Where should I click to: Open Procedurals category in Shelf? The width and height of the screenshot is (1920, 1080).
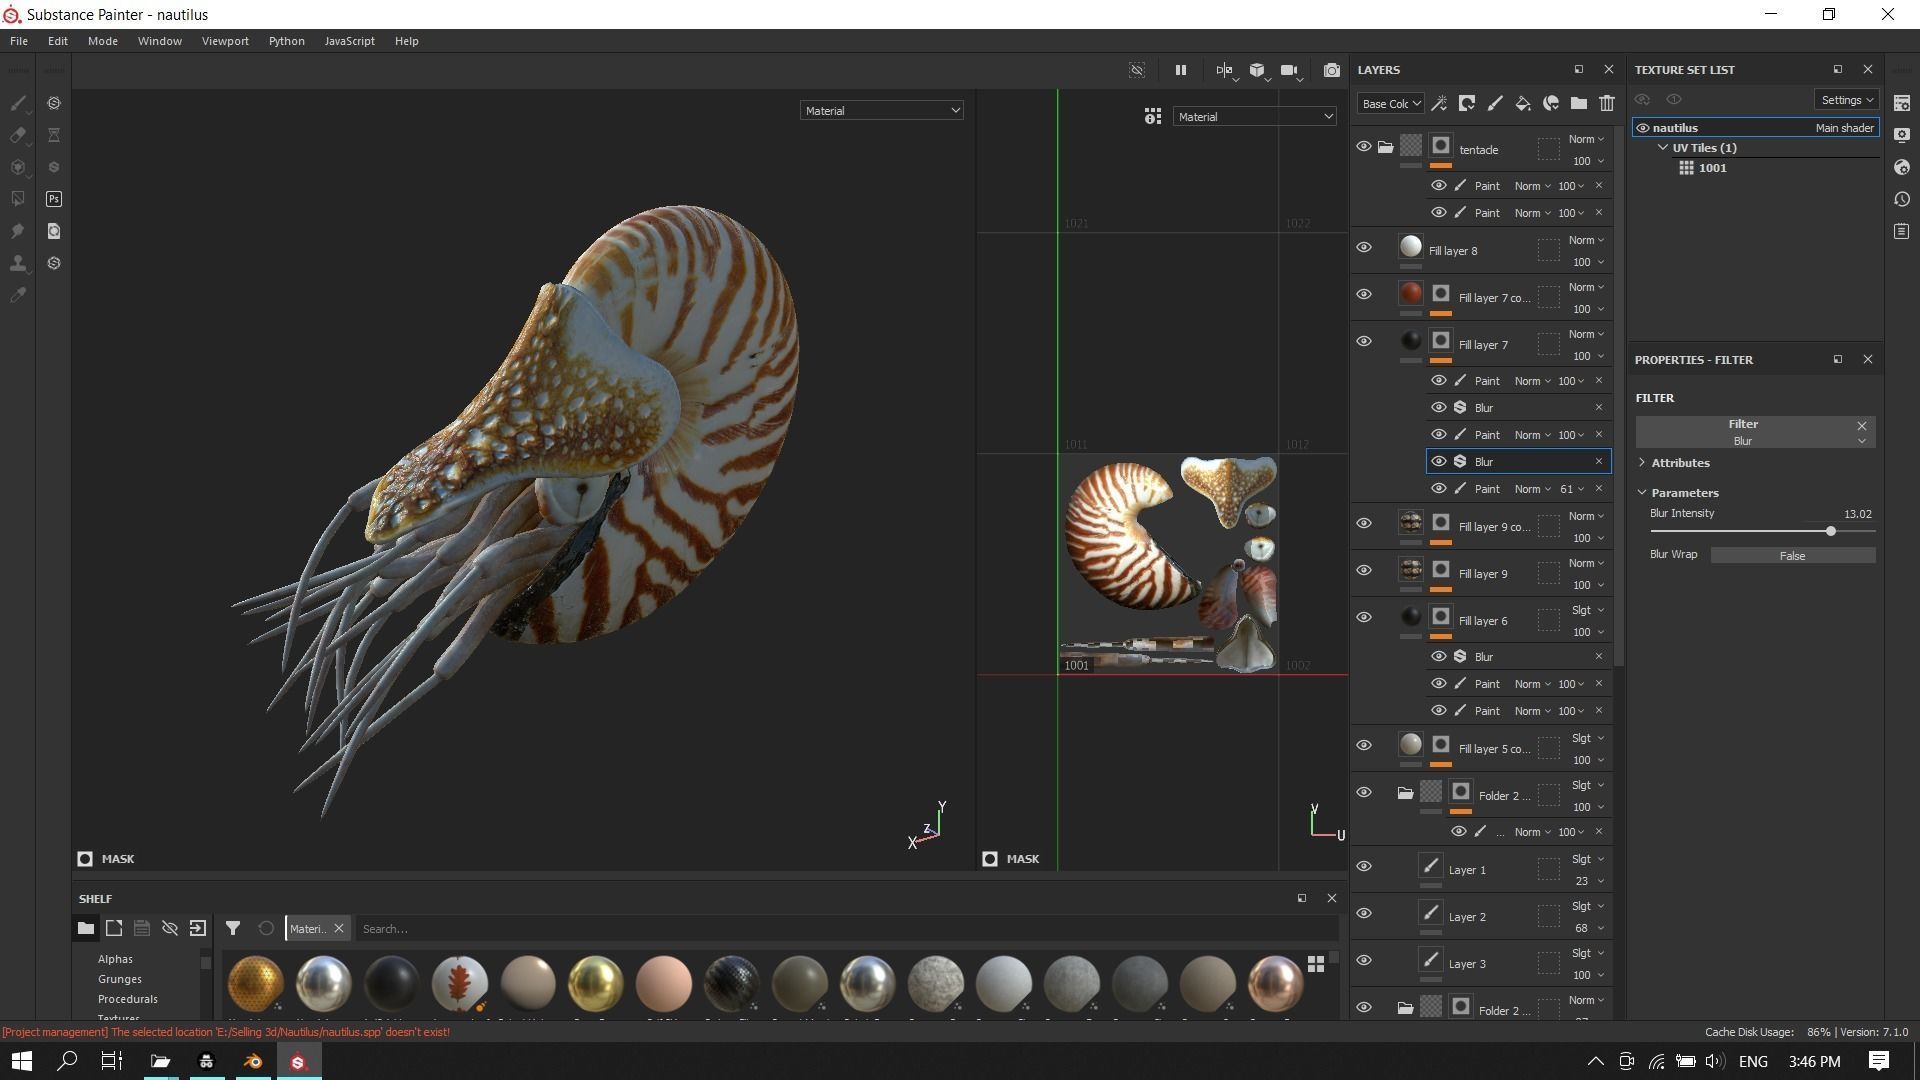click(128, 999)
